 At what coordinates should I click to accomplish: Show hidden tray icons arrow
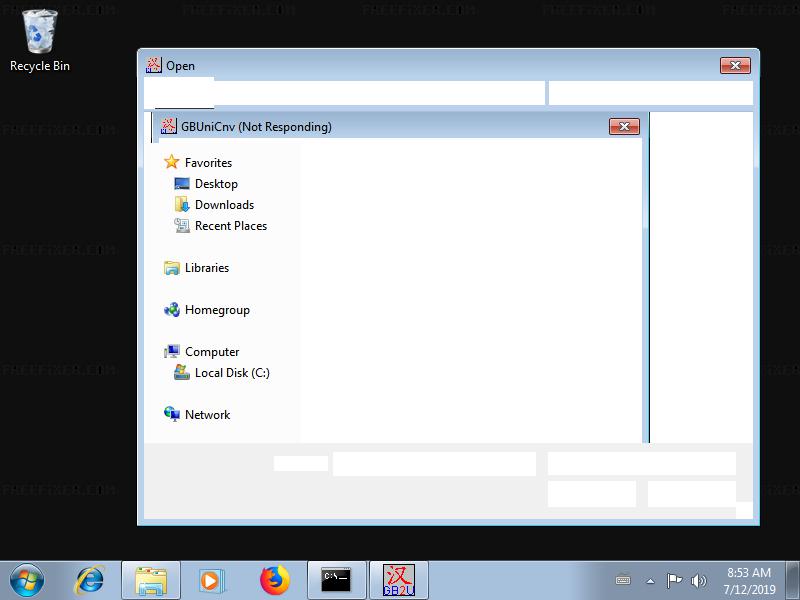point(650,581)
